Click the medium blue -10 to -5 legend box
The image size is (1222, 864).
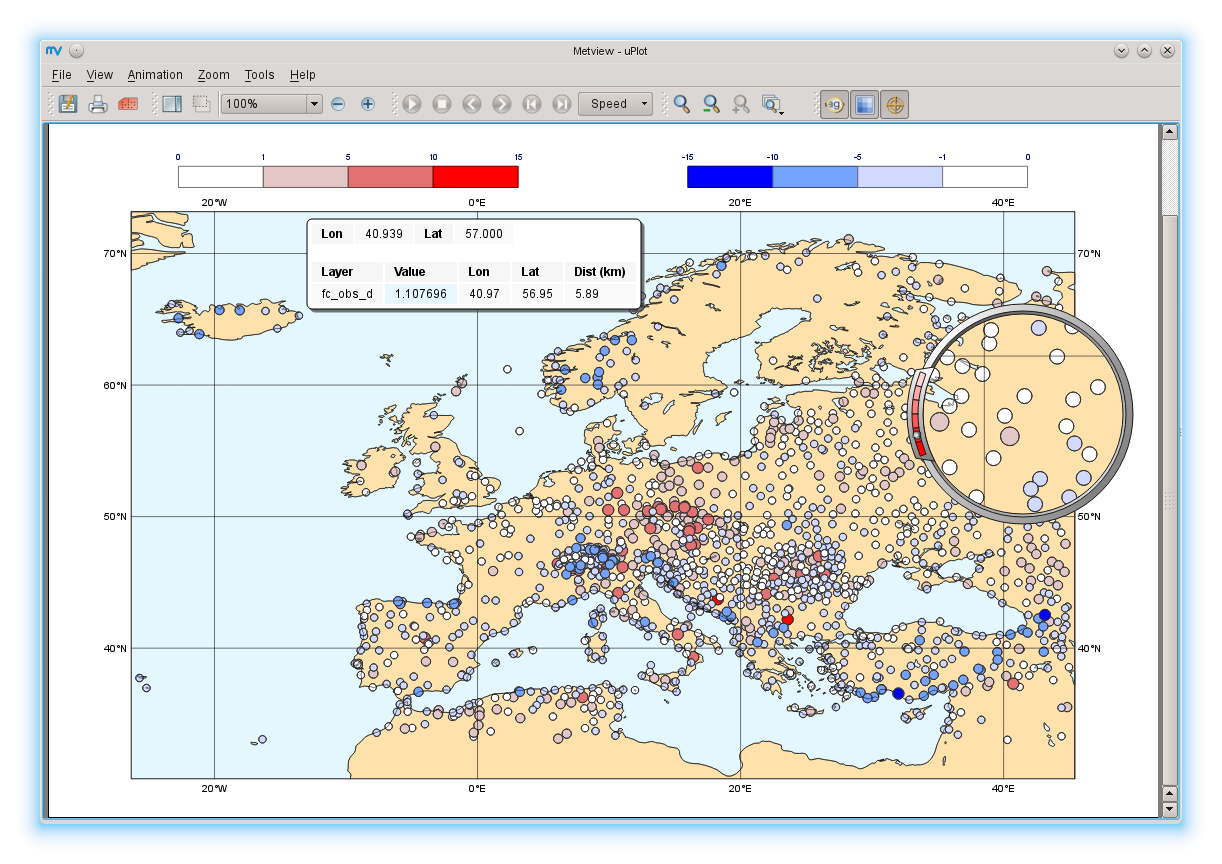(815, 177)
